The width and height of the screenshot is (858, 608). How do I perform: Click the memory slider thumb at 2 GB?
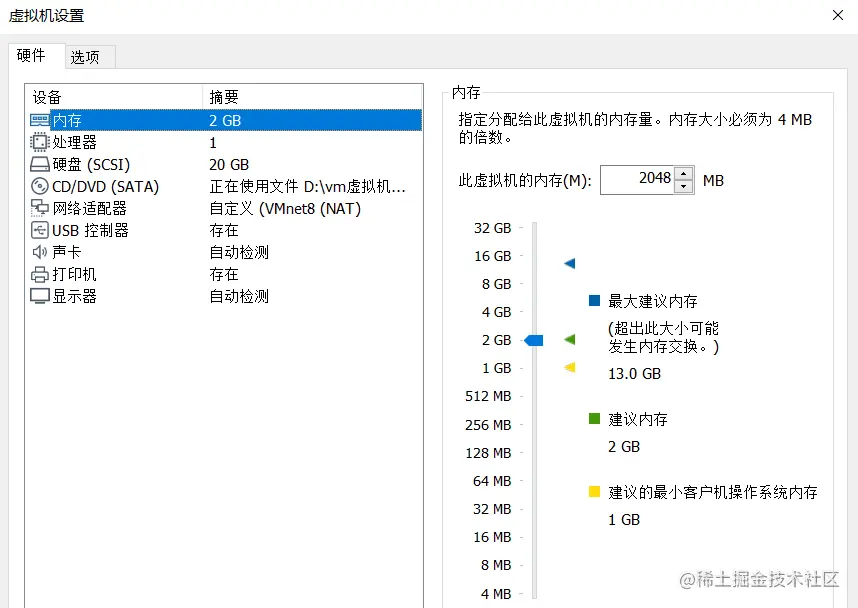[x=534, y=340]
